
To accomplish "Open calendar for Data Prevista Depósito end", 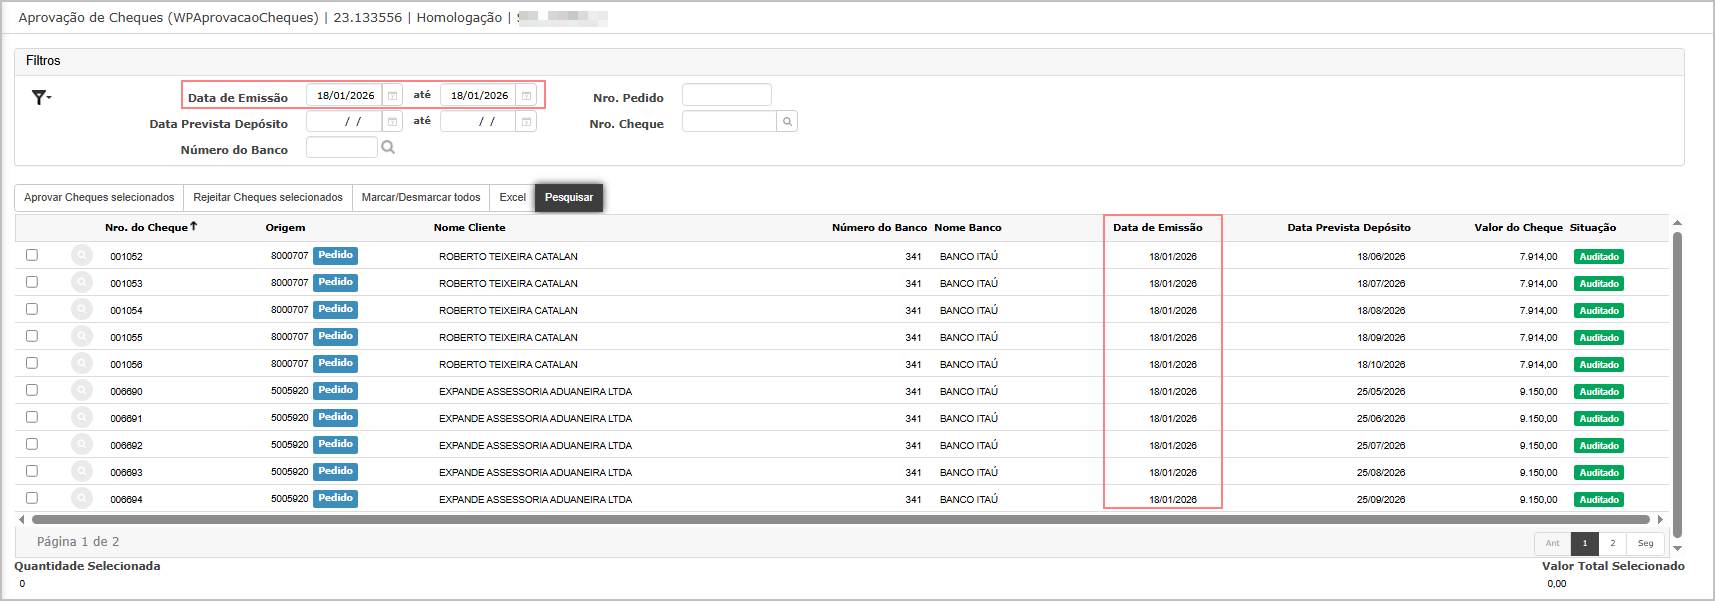I will click(526, 122).
